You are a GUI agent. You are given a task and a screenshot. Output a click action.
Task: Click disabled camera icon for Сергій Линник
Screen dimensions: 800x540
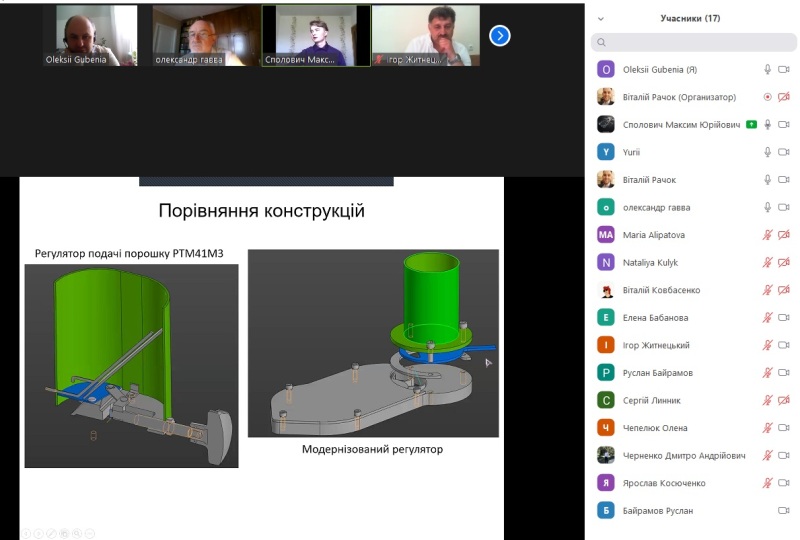784,400
